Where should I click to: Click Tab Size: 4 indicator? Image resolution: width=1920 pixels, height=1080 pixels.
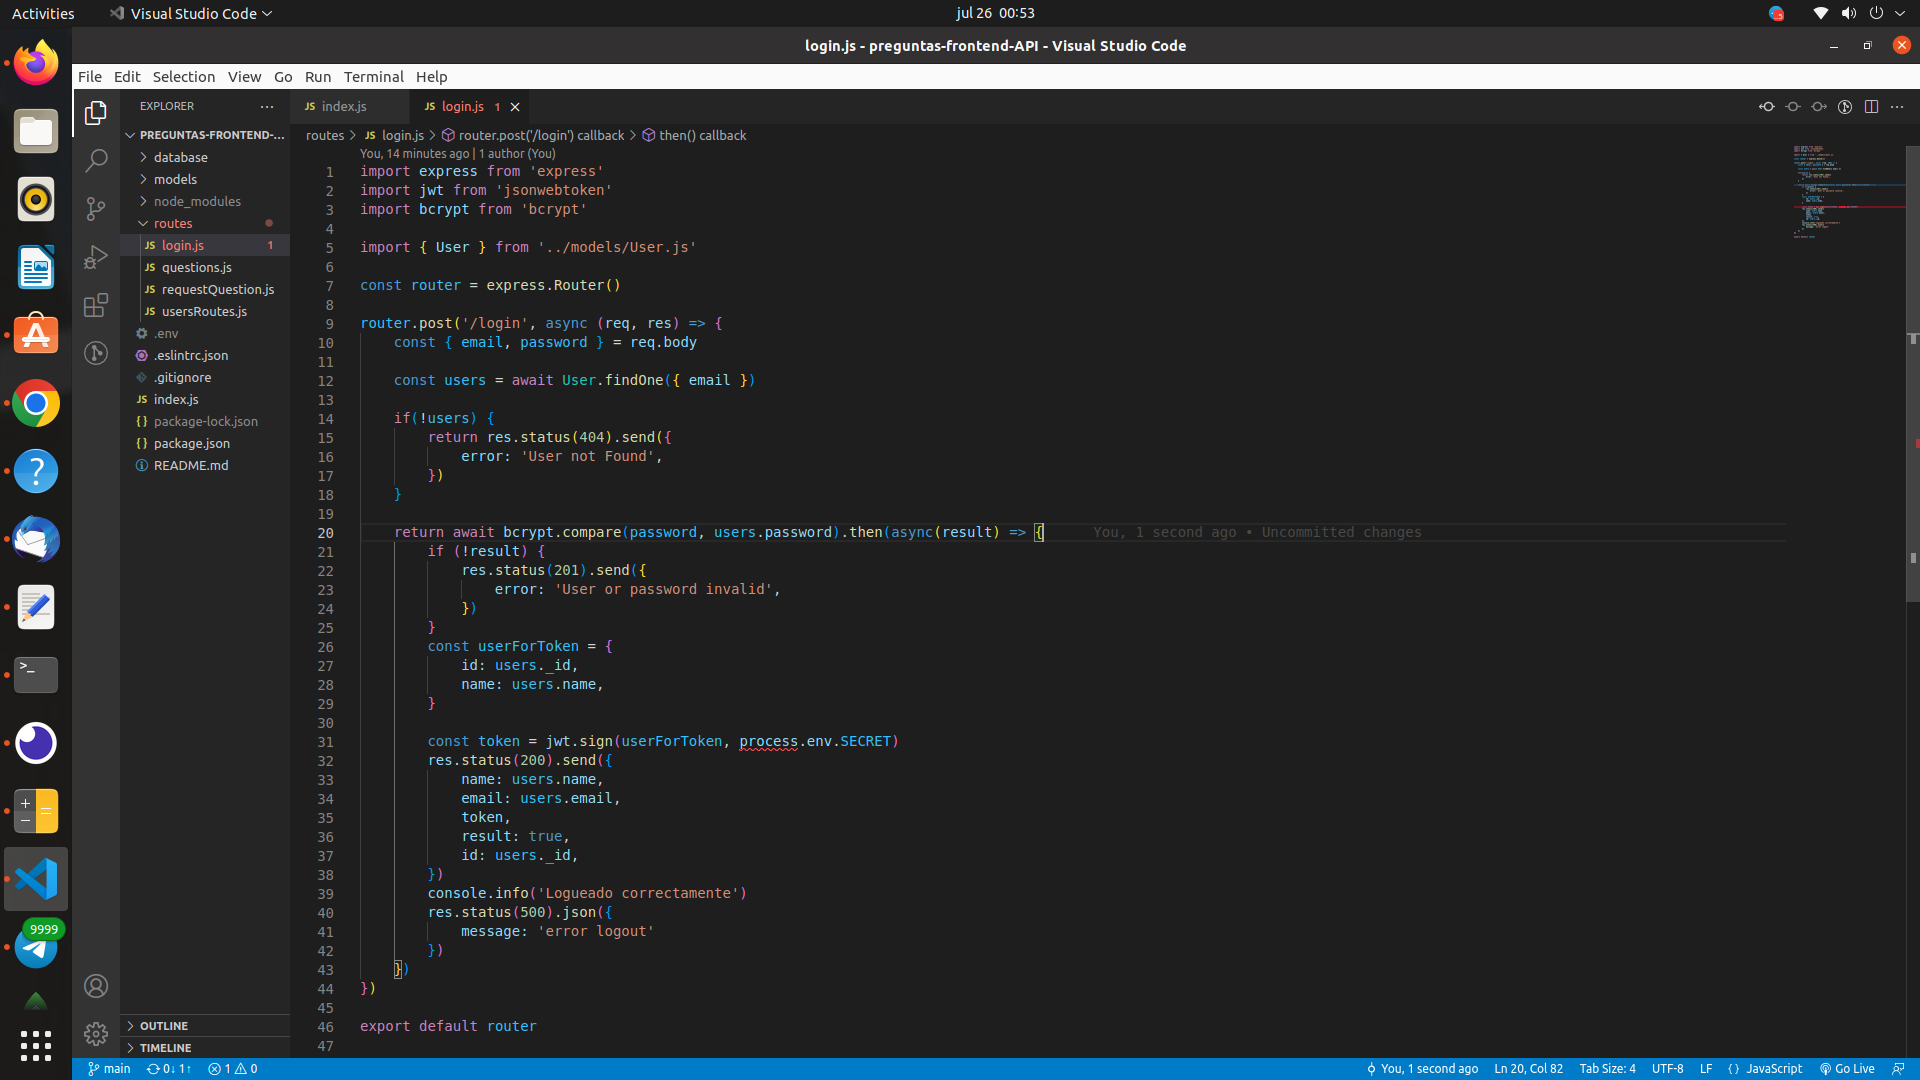pos(1607,1069)
